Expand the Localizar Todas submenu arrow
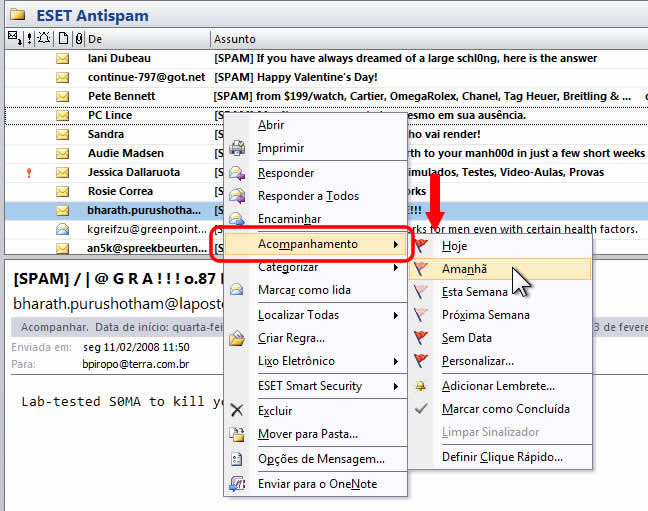Viewport: 648px width, 511px height. coord(395,315)
